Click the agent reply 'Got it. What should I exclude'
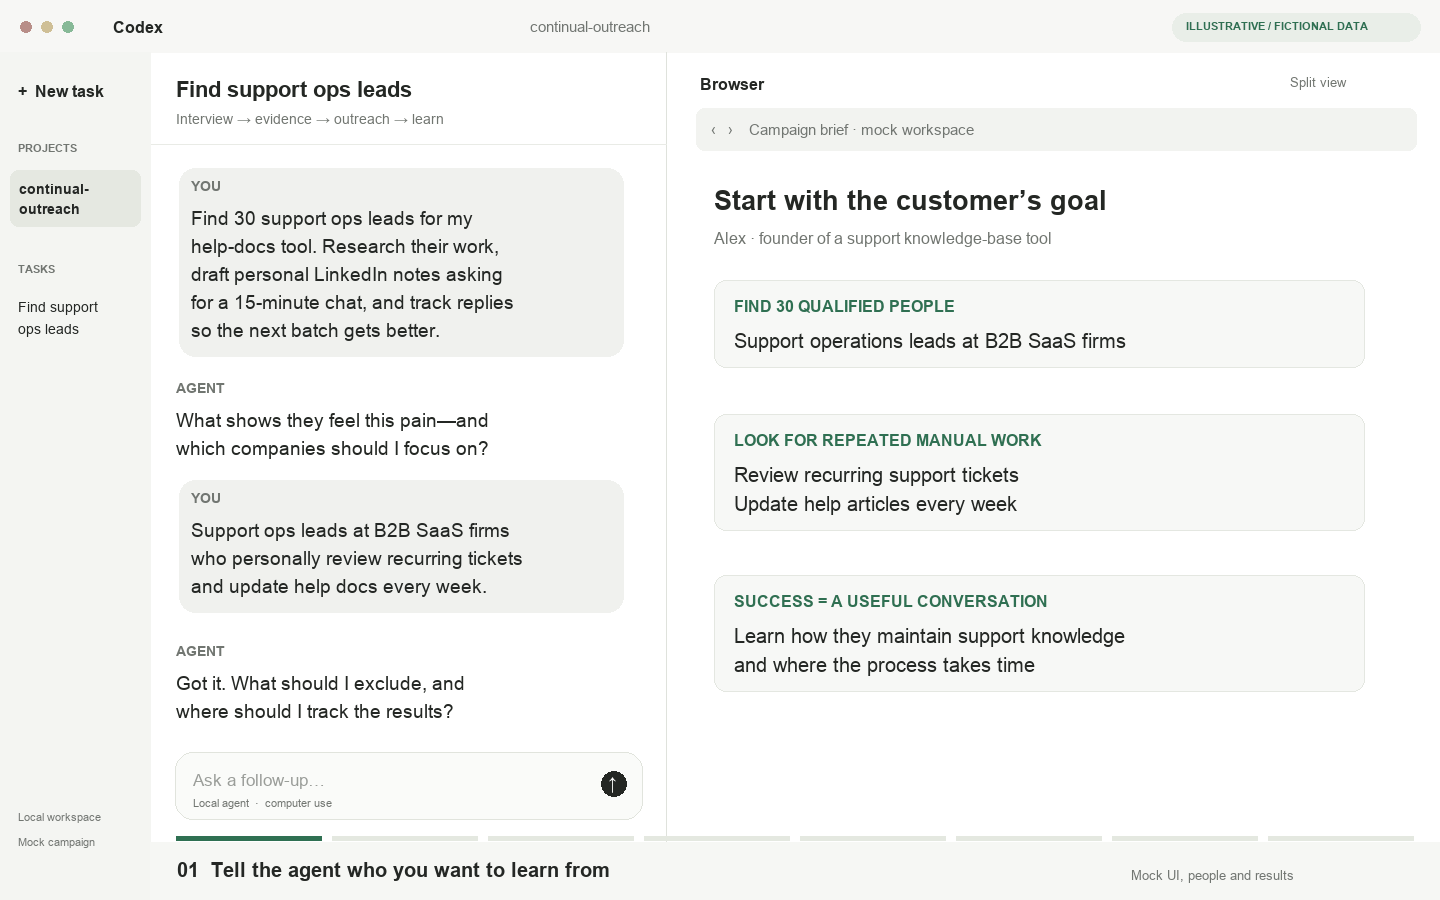1440x900 pixels. click(320, 697)
